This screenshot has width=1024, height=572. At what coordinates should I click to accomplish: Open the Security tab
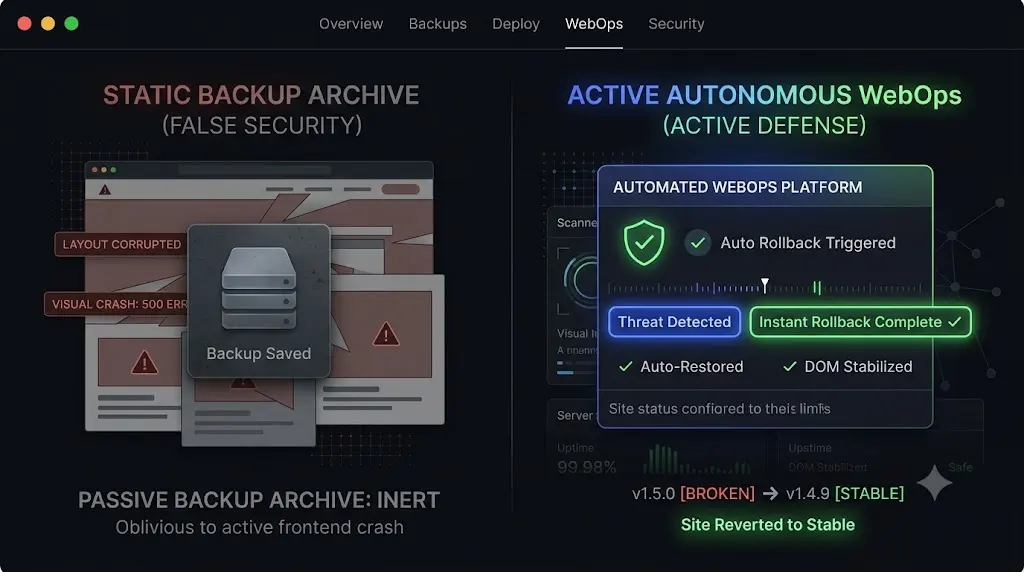[676, 24]
